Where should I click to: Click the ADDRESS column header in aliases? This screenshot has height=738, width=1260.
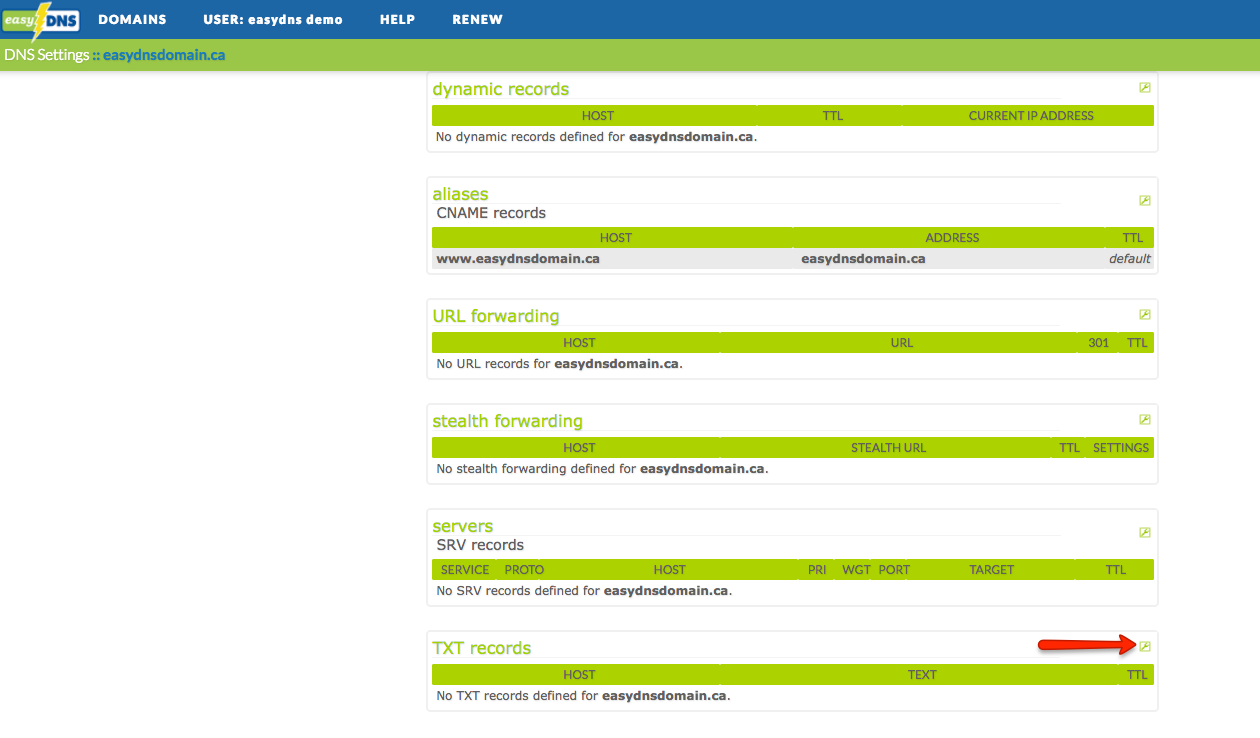(952, 238)
